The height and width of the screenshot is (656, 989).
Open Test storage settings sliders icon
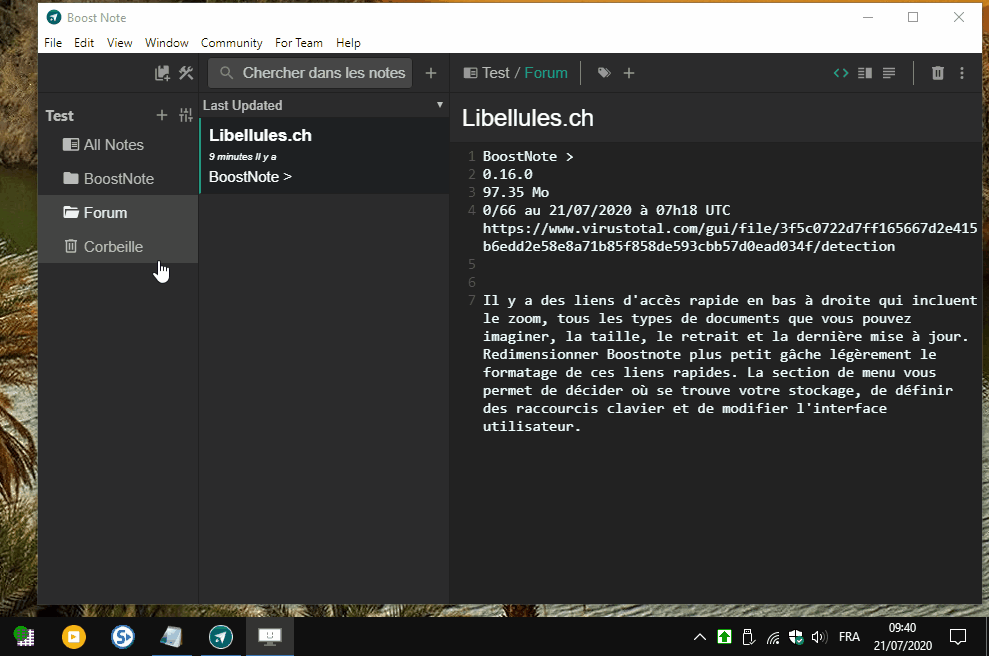[186, 115]
